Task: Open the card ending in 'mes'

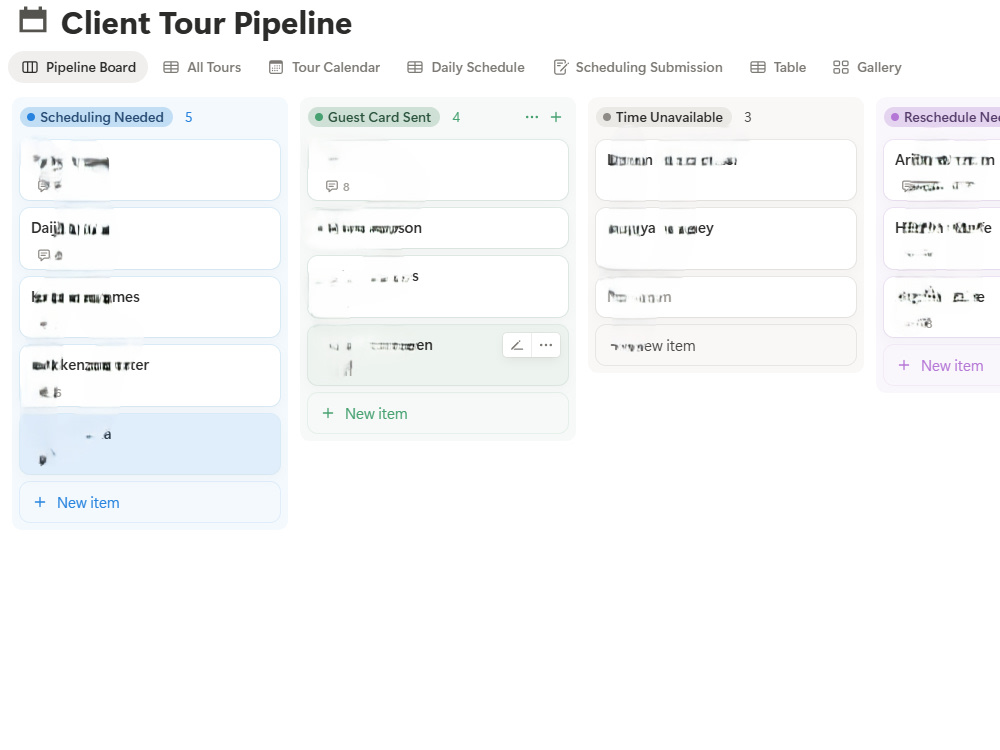Action: click(150, 307)
